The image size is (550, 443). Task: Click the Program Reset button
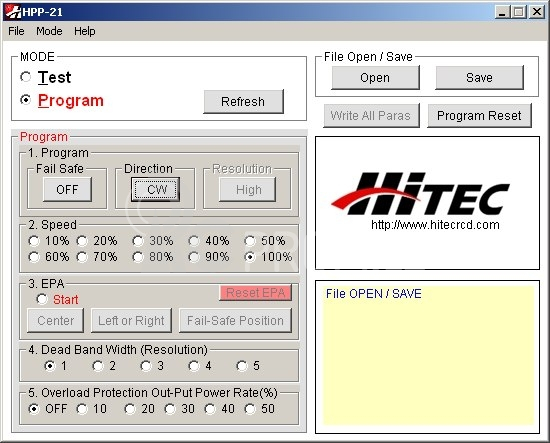[479, 115]
